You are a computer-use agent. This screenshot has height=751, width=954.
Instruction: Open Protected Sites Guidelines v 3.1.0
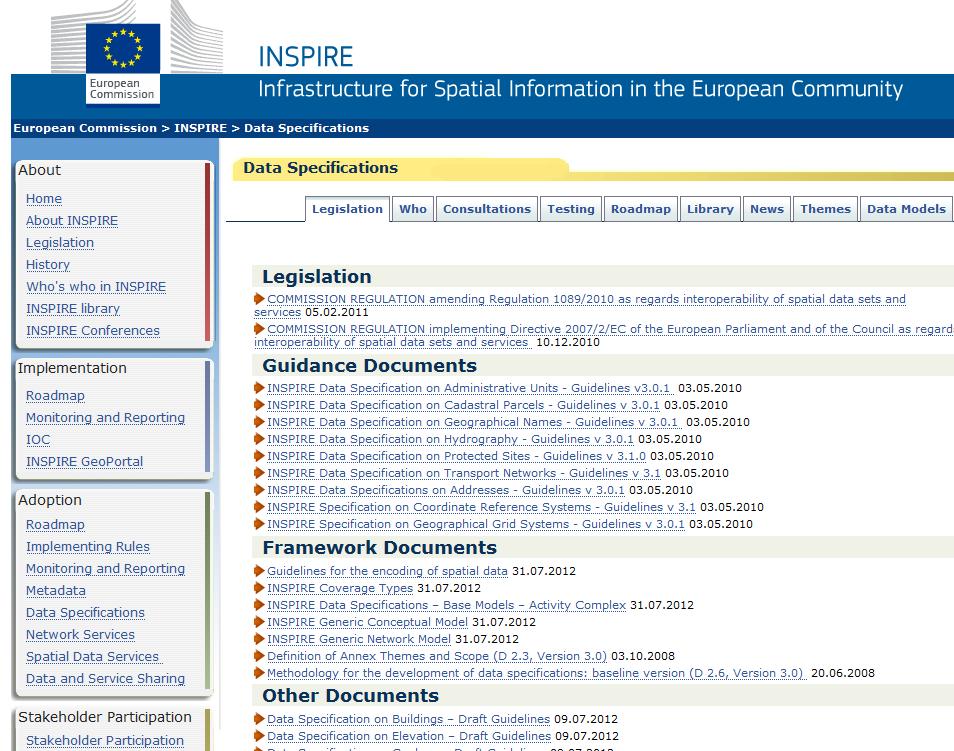pyautogui.click(x=456, y=456)
